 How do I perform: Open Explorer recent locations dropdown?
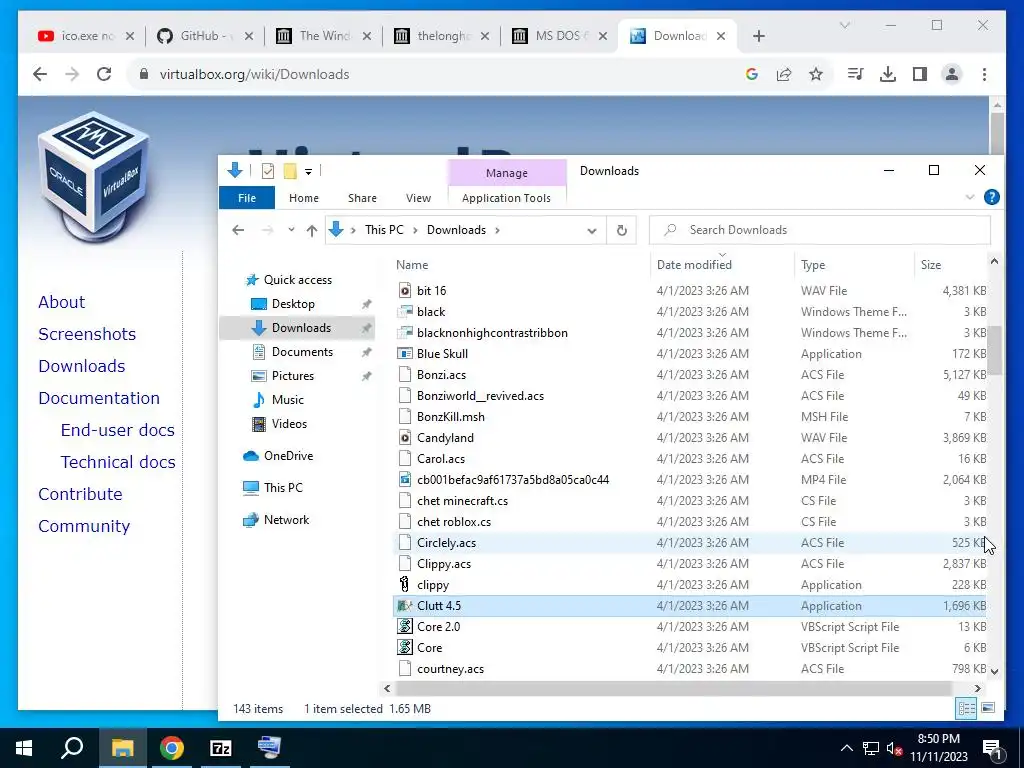(x=291, y=230)
